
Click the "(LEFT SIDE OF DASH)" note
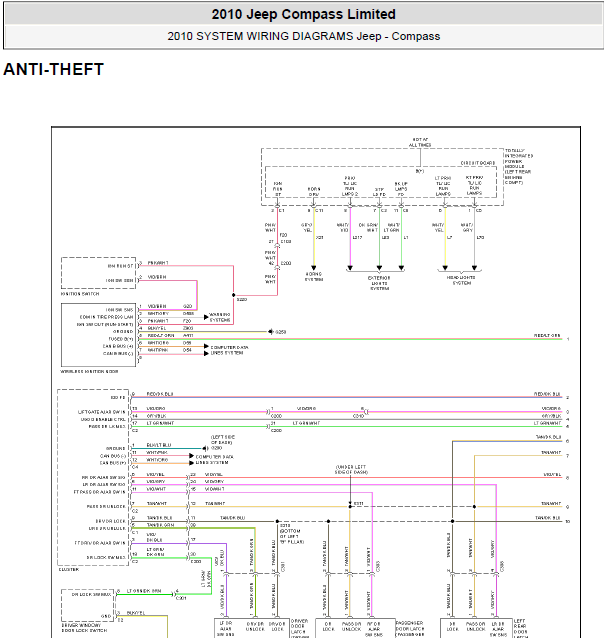click(223, 439)
